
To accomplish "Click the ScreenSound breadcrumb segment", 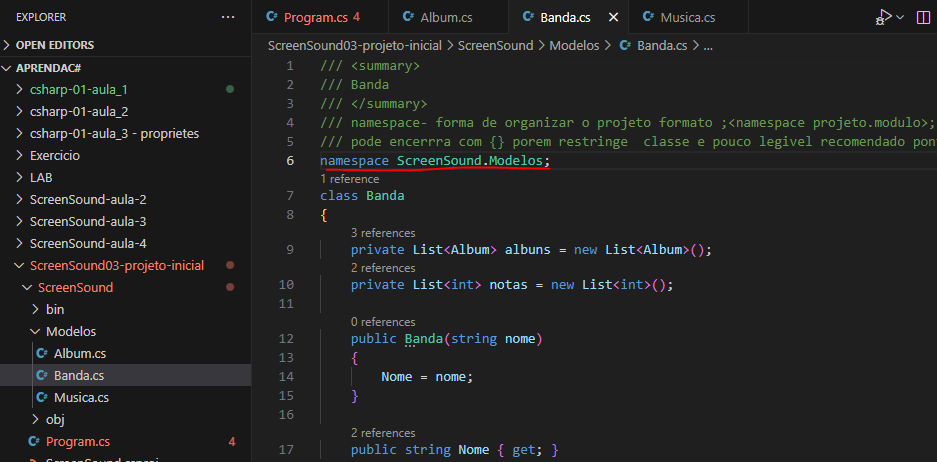I will point(496,45).
